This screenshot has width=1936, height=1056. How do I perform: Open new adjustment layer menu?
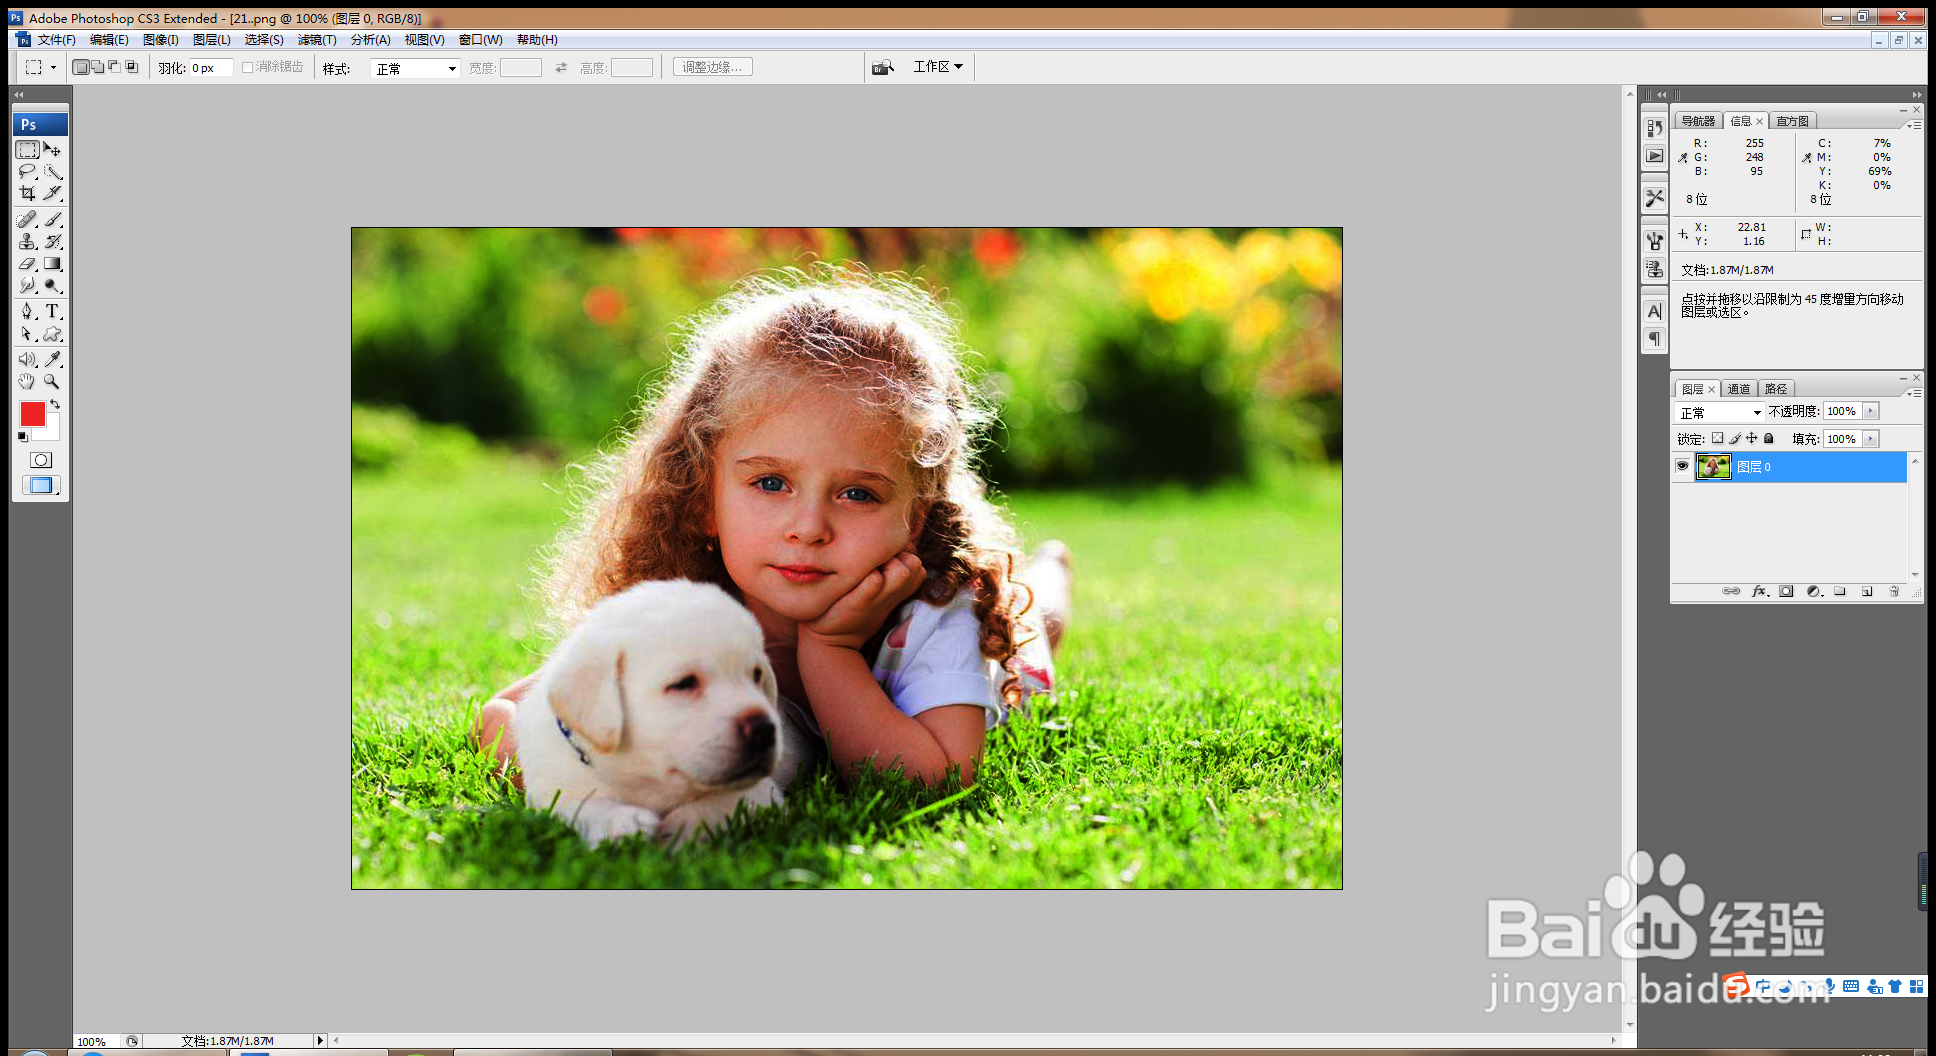pos(1814,592)
